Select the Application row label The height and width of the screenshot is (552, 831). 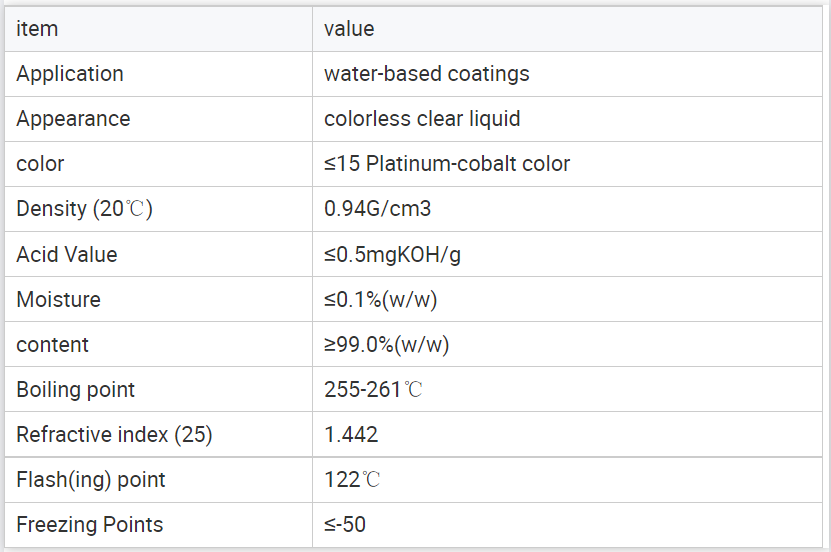coord(70,74)
